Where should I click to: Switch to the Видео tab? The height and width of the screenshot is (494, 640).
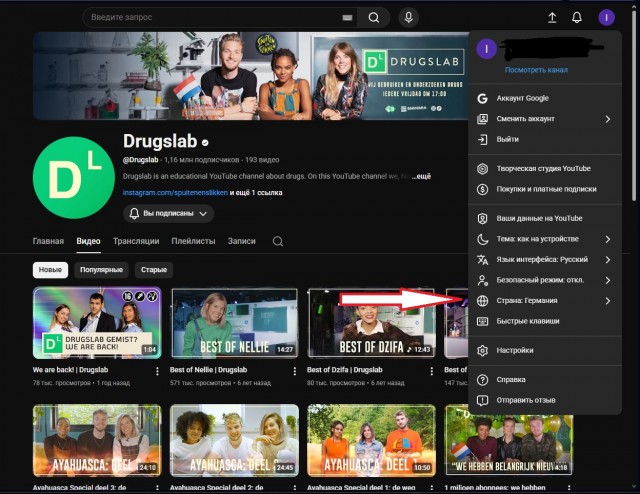click(x=88, y=241)
